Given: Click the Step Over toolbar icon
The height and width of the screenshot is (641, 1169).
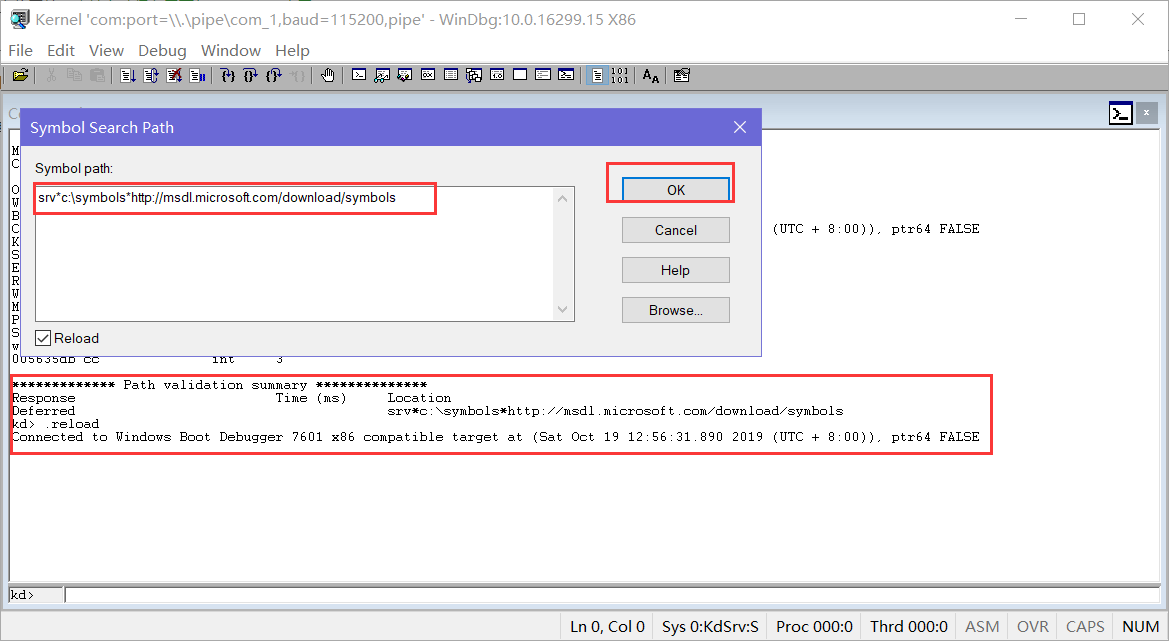Looking at the screenshot, I should tap(250, 75).
